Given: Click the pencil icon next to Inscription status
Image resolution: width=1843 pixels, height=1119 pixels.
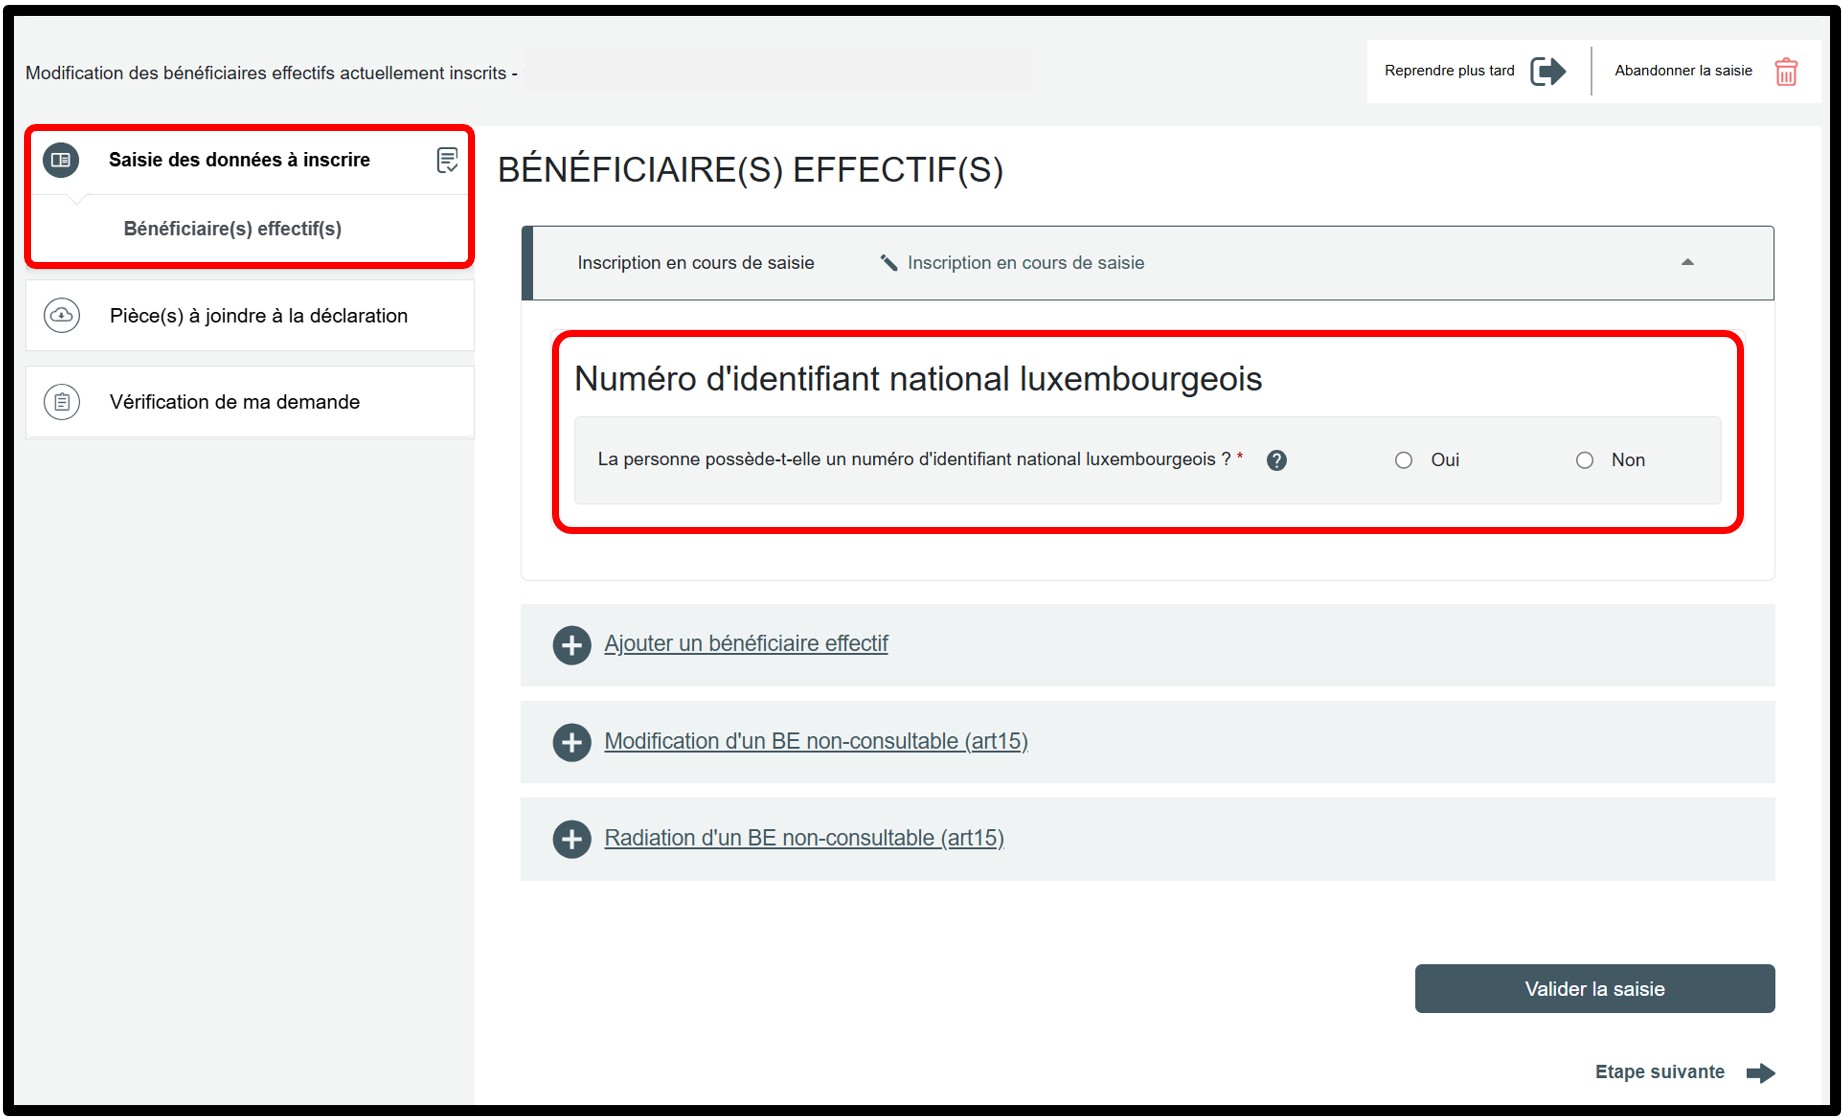Looking at the screenshot, I should 888,263.
